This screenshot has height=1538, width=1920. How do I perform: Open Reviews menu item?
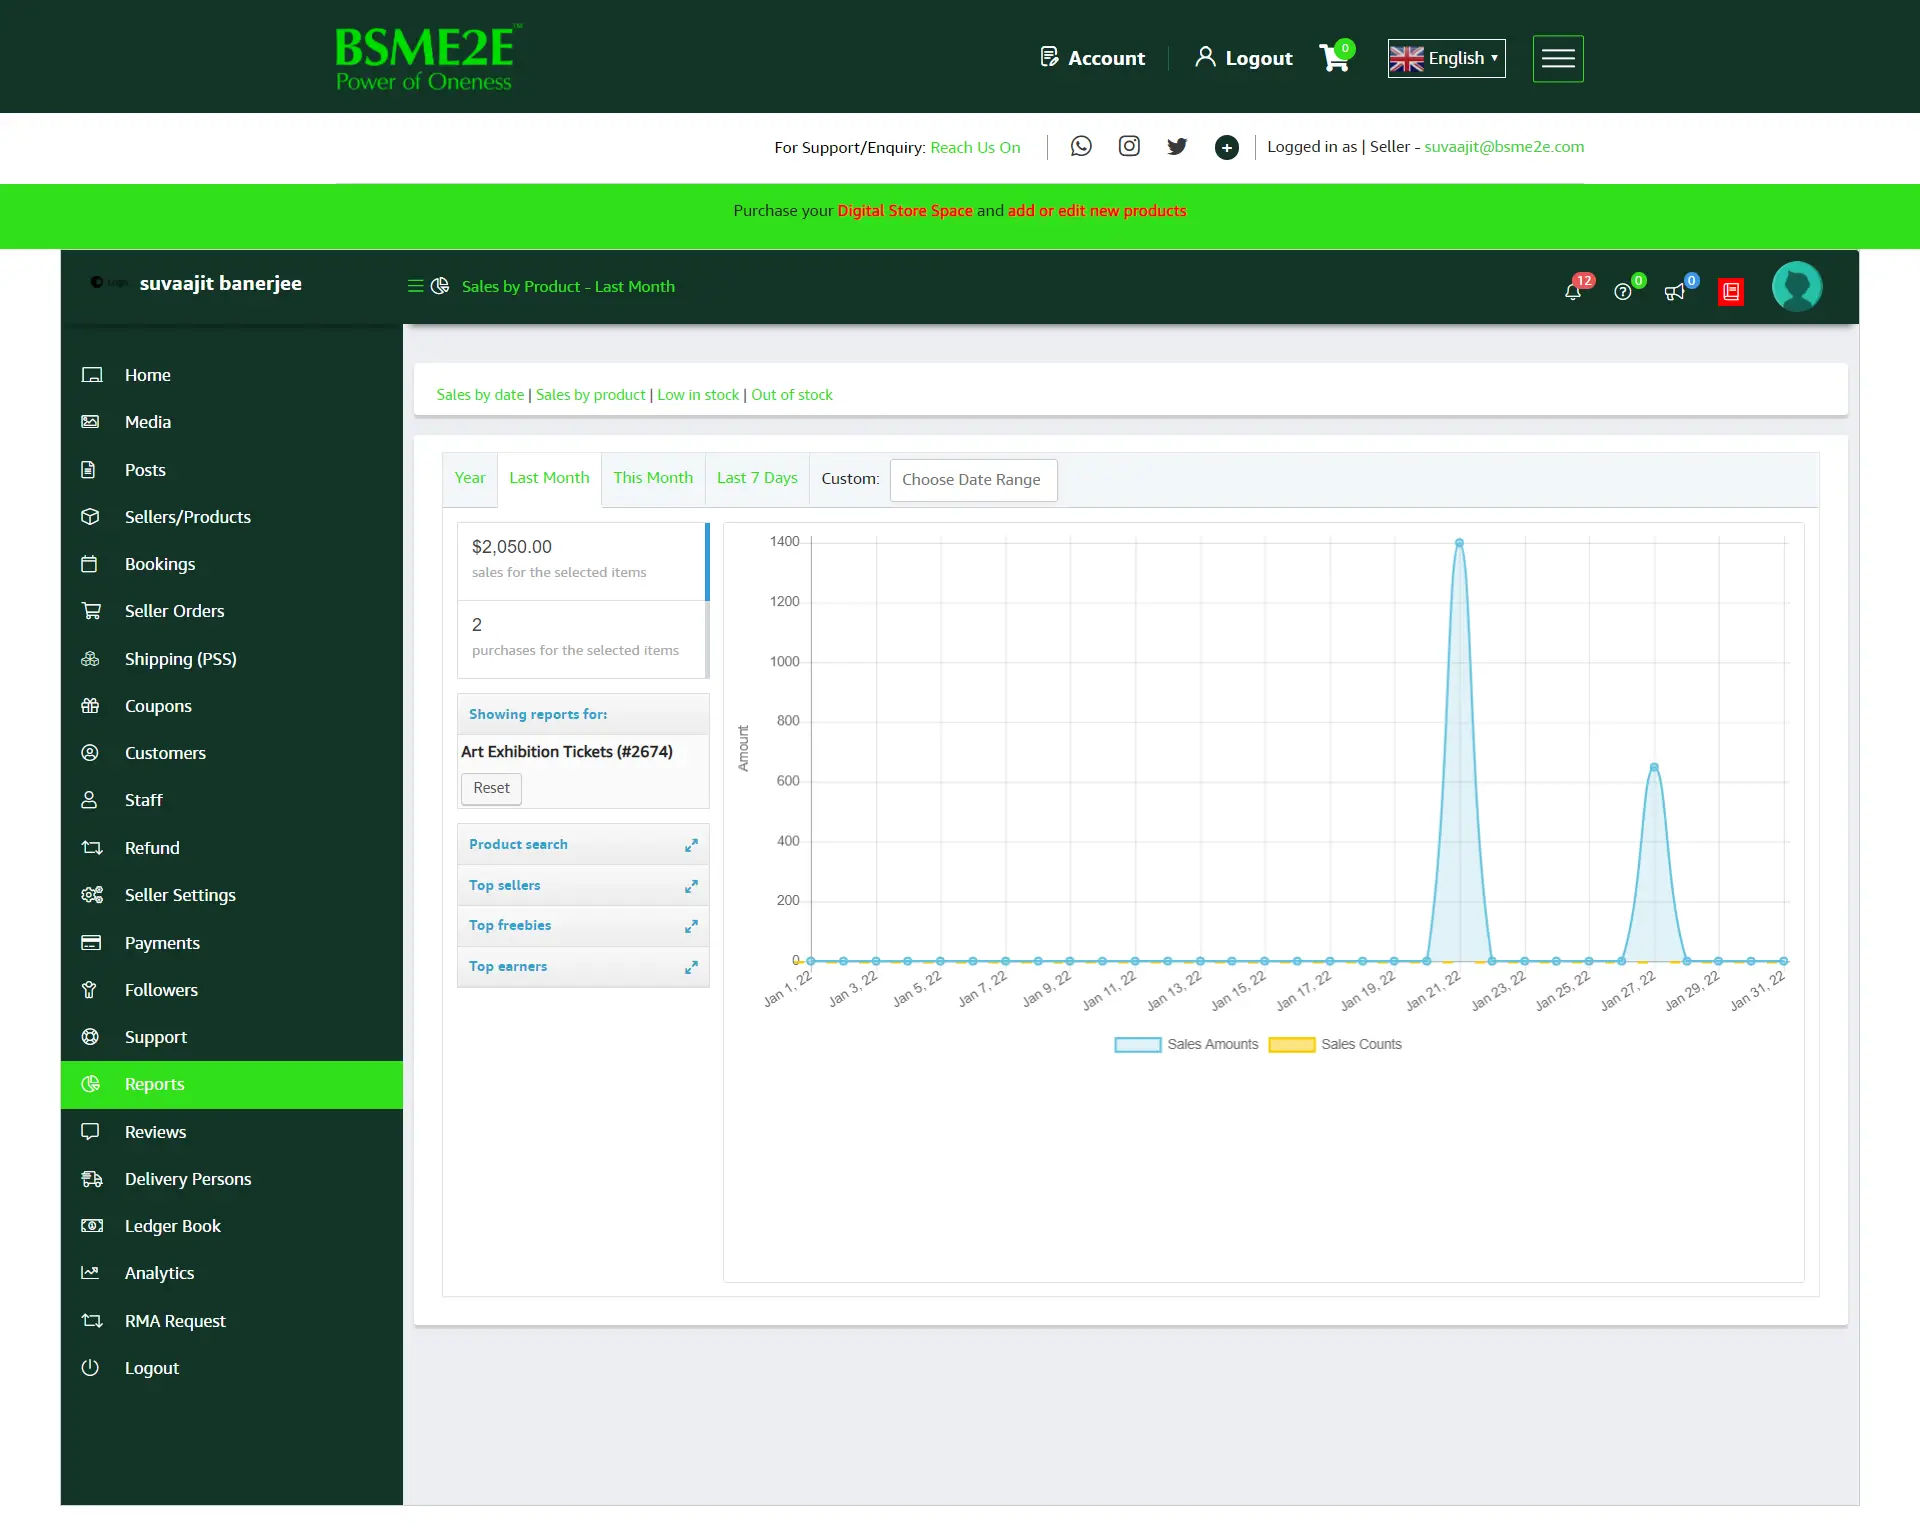click(232, 1132)
